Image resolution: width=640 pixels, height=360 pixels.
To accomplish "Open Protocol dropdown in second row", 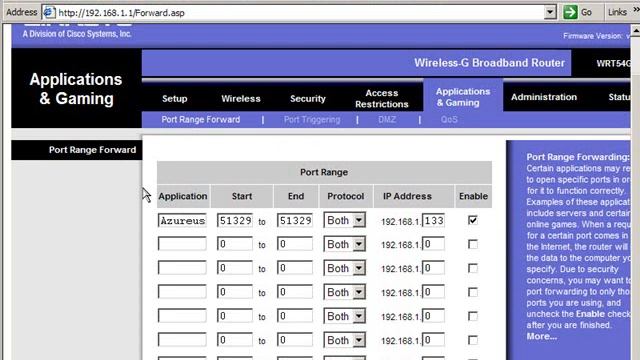I will click(344, 244).
